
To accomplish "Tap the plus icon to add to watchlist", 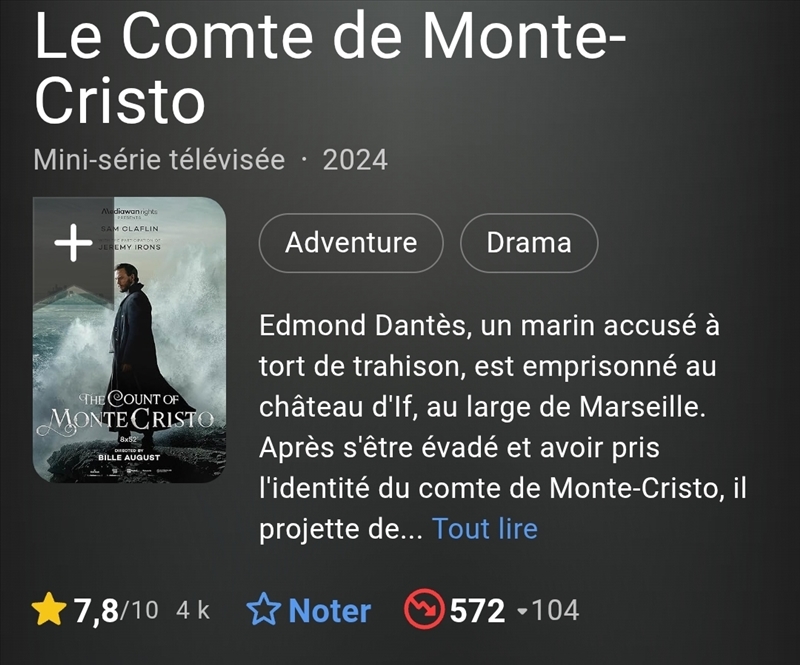I will (73, 243).
